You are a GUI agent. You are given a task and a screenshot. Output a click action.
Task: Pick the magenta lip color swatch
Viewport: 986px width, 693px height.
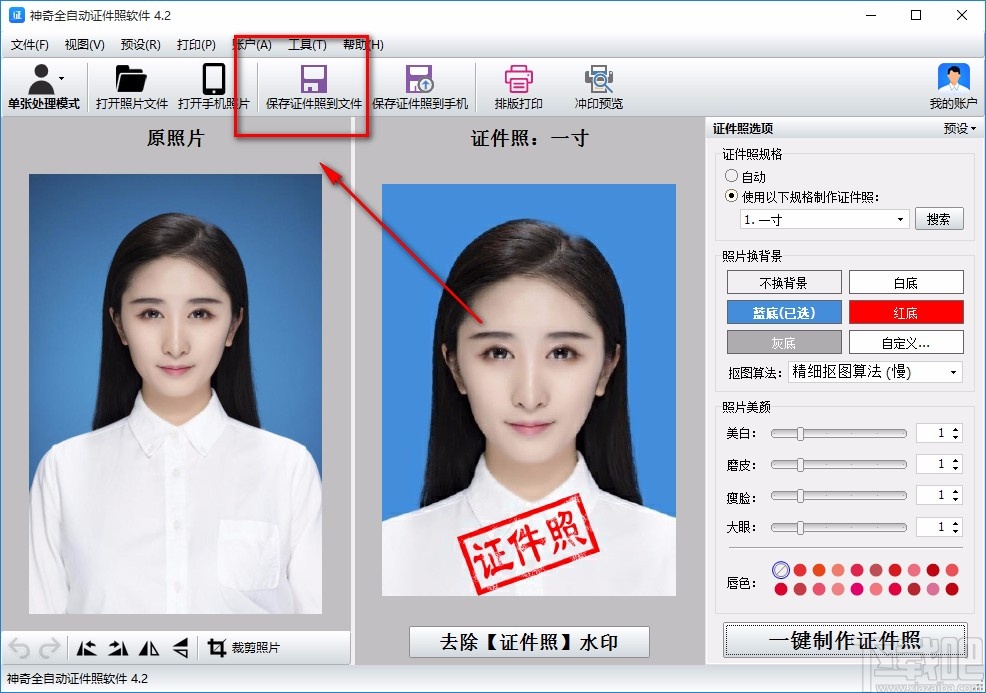856,589
